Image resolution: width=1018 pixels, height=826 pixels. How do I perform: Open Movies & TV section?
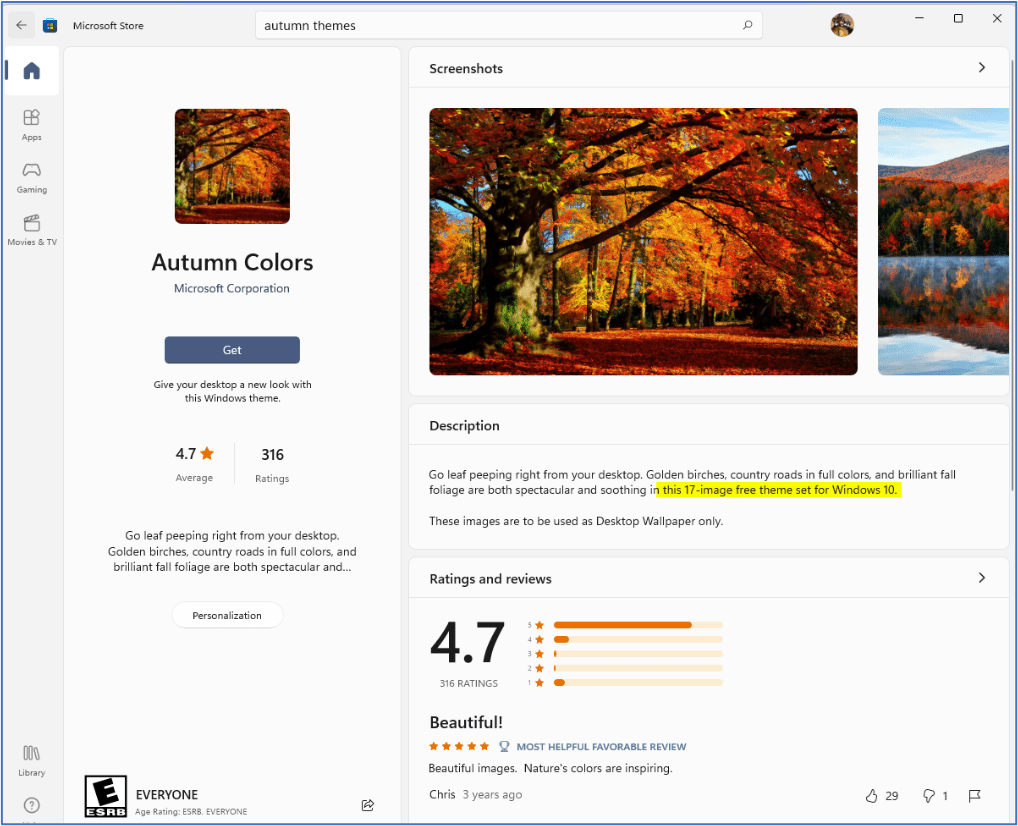click(x=31, y=229)
